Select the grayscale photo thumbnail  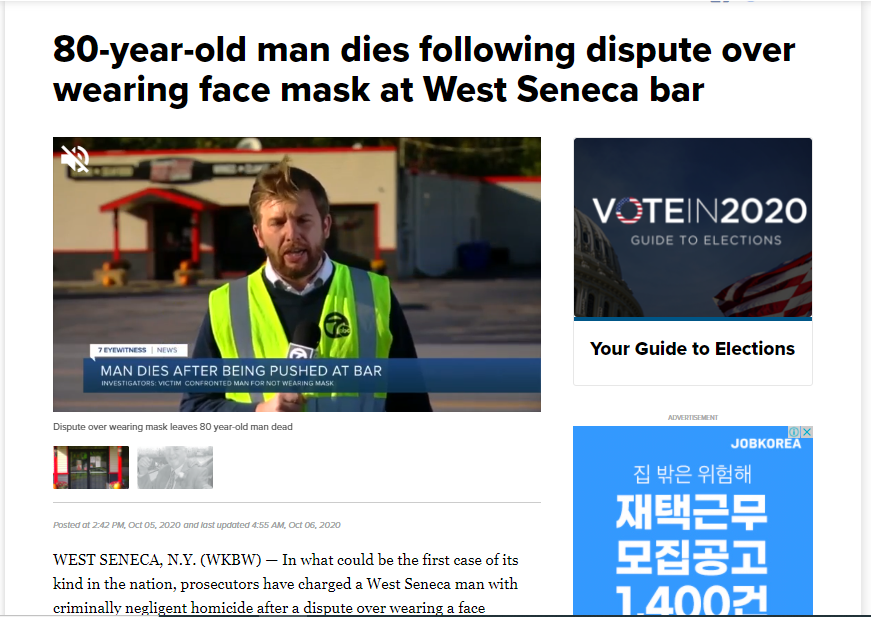(175, 468)
